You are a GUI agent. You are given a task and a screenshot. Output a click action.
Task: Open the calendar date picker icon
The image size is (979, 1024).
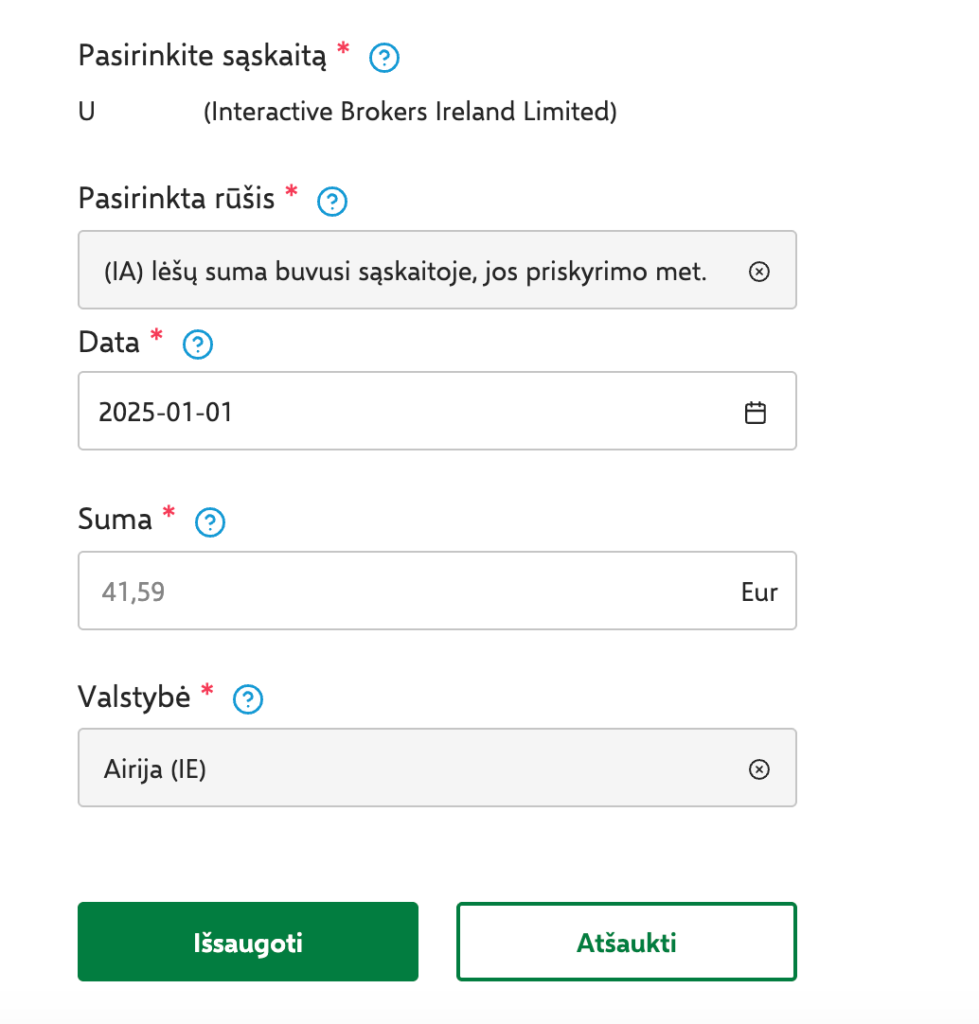(x=755, y=412)
